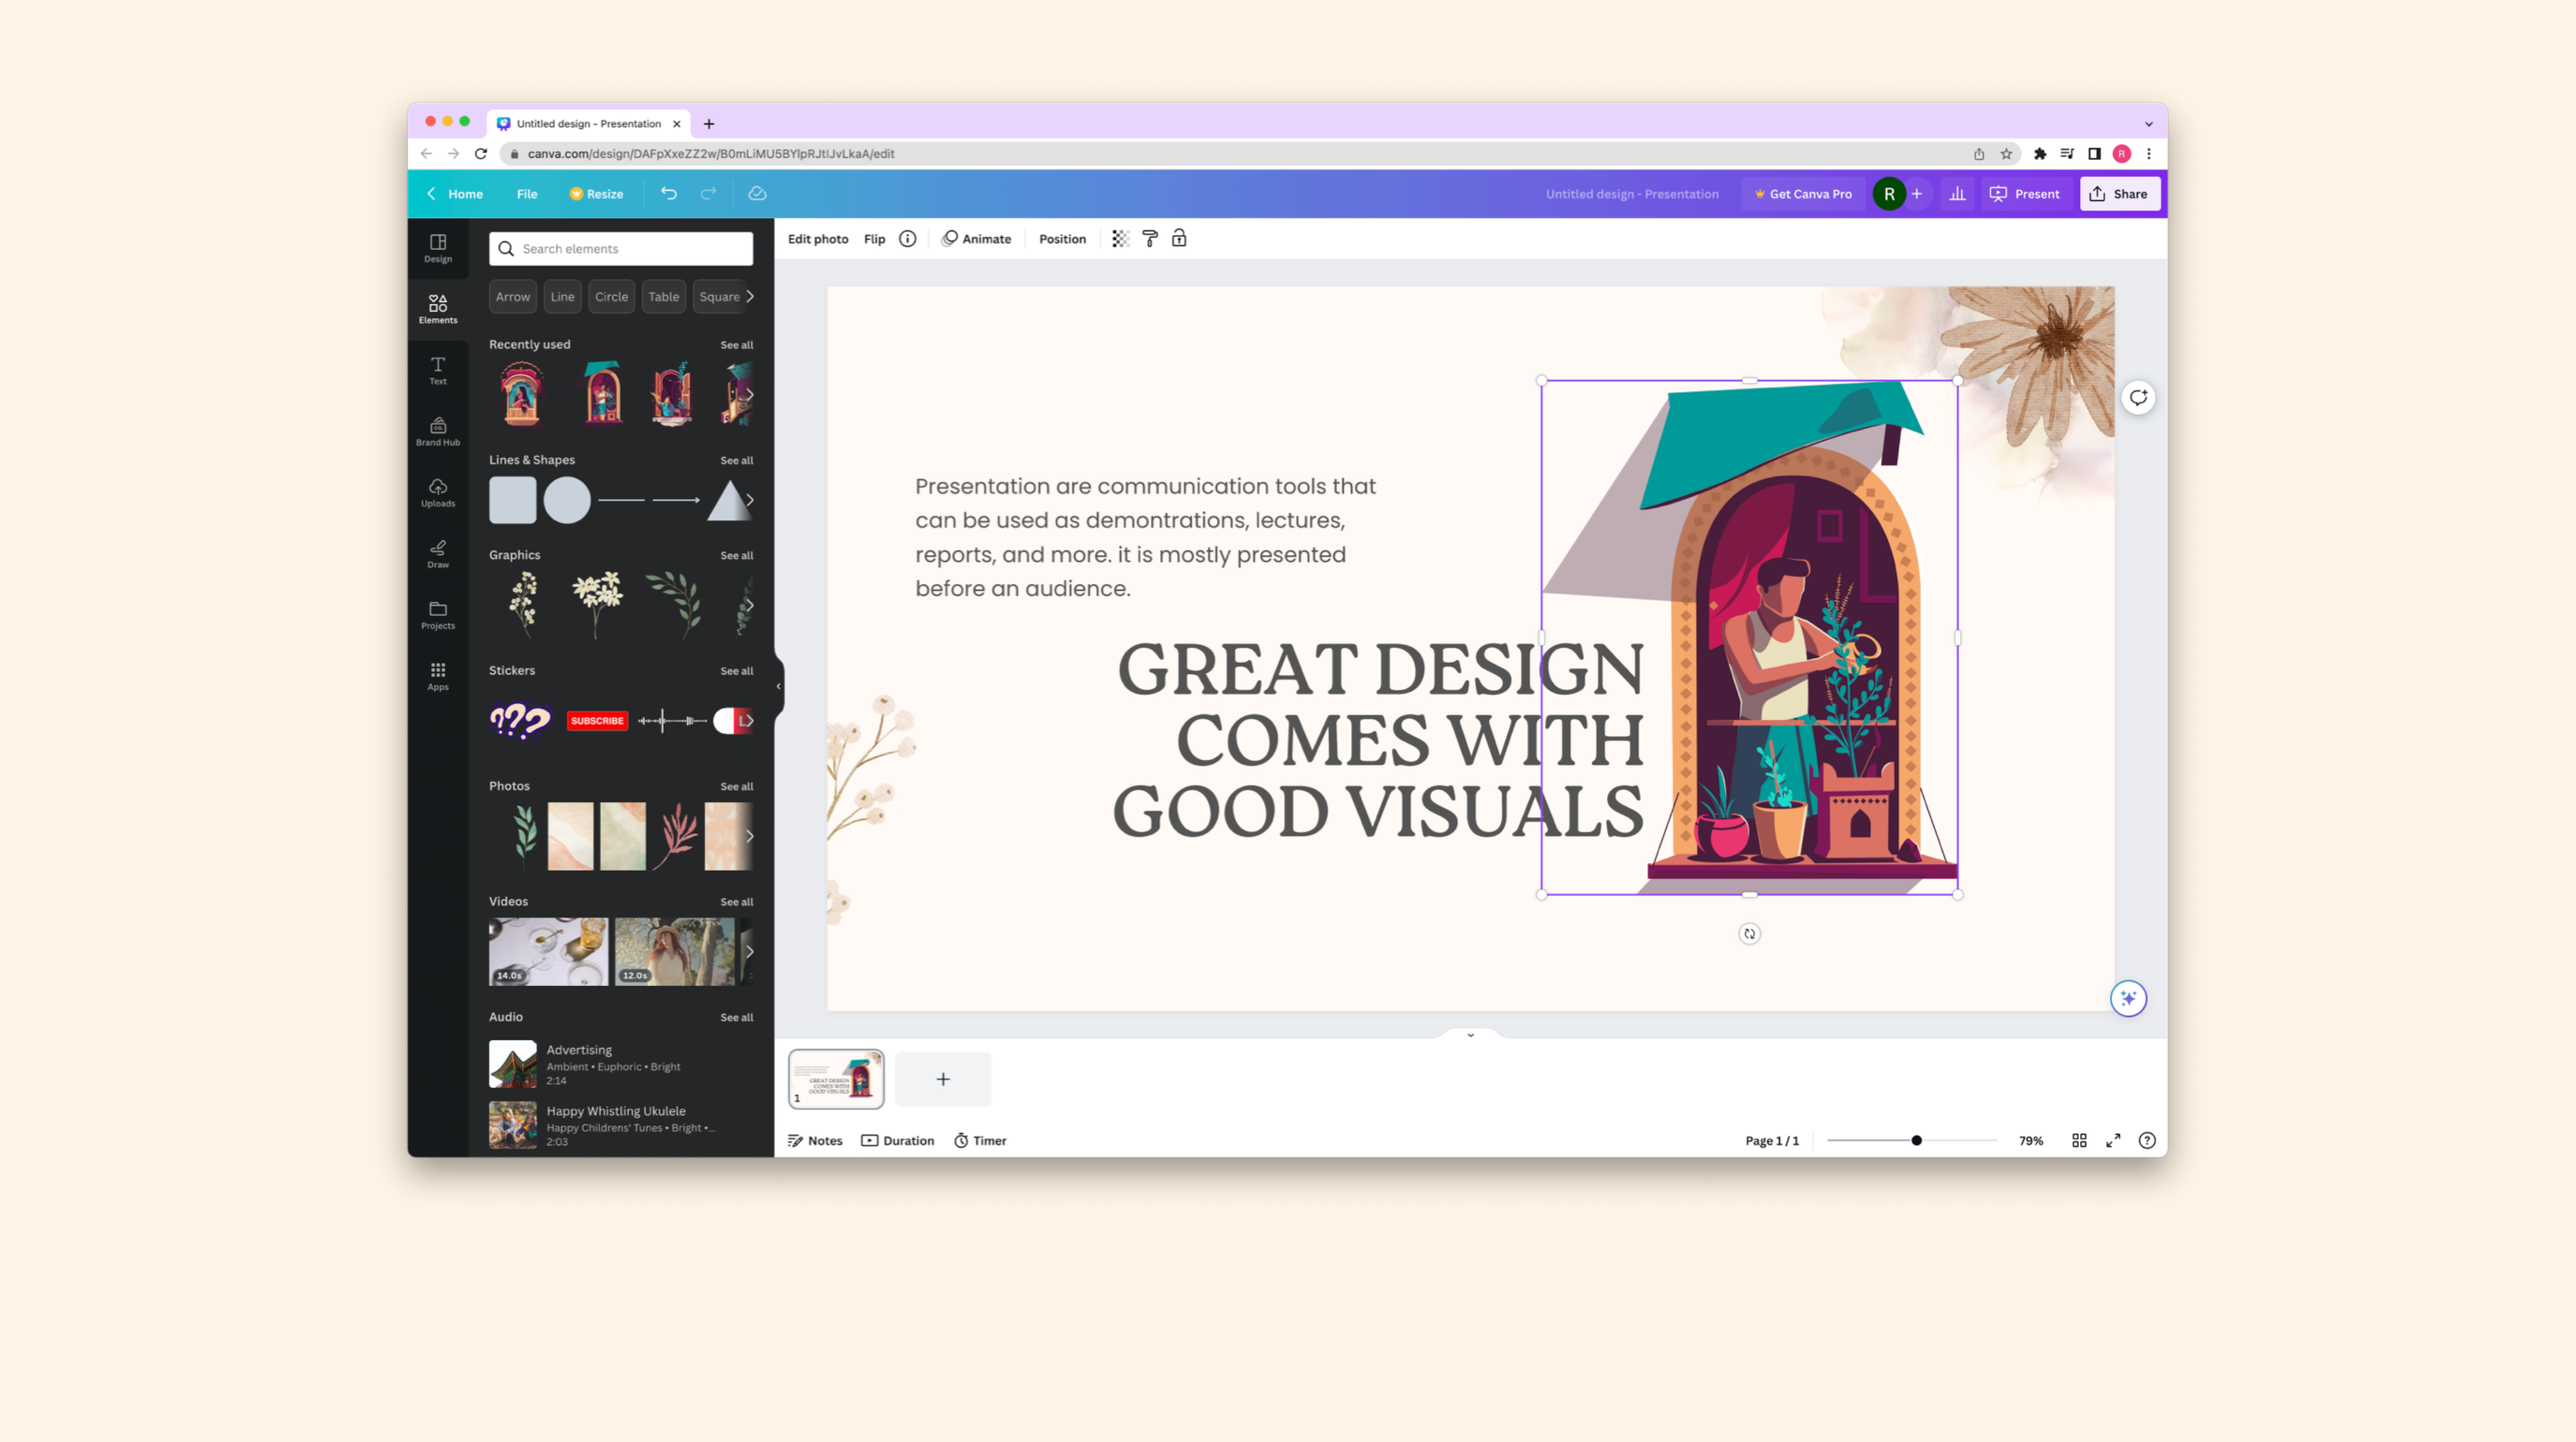Expand the Graphics row with the right chevron

click(x=750, y=604)
